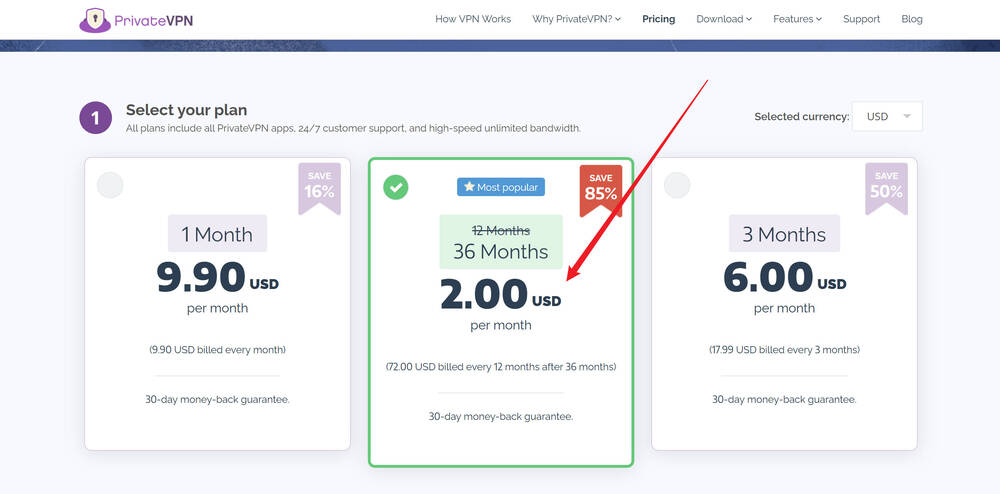This screenshot has height=494, width=1000.
Task: Click the Save 50% ribbon badge
Action: click(x=886, y=187)
